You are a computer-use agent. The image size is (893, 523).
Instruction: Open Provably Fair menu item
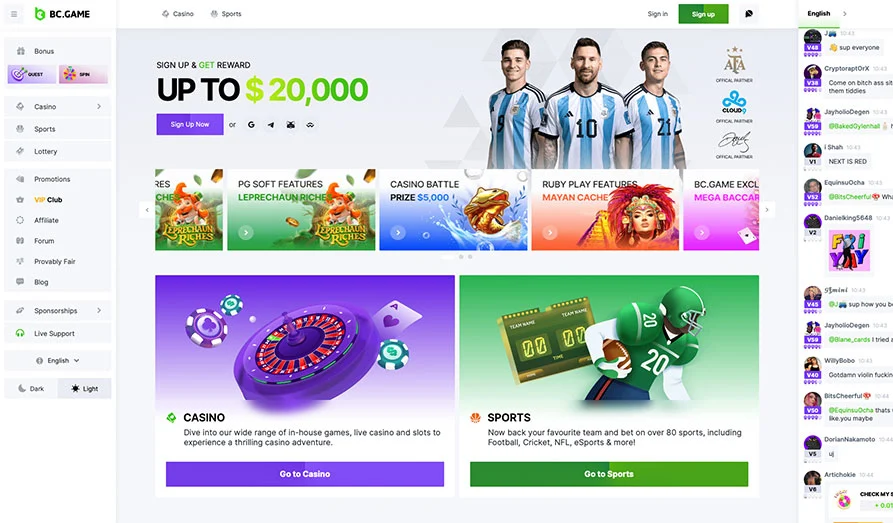(55, 262)
